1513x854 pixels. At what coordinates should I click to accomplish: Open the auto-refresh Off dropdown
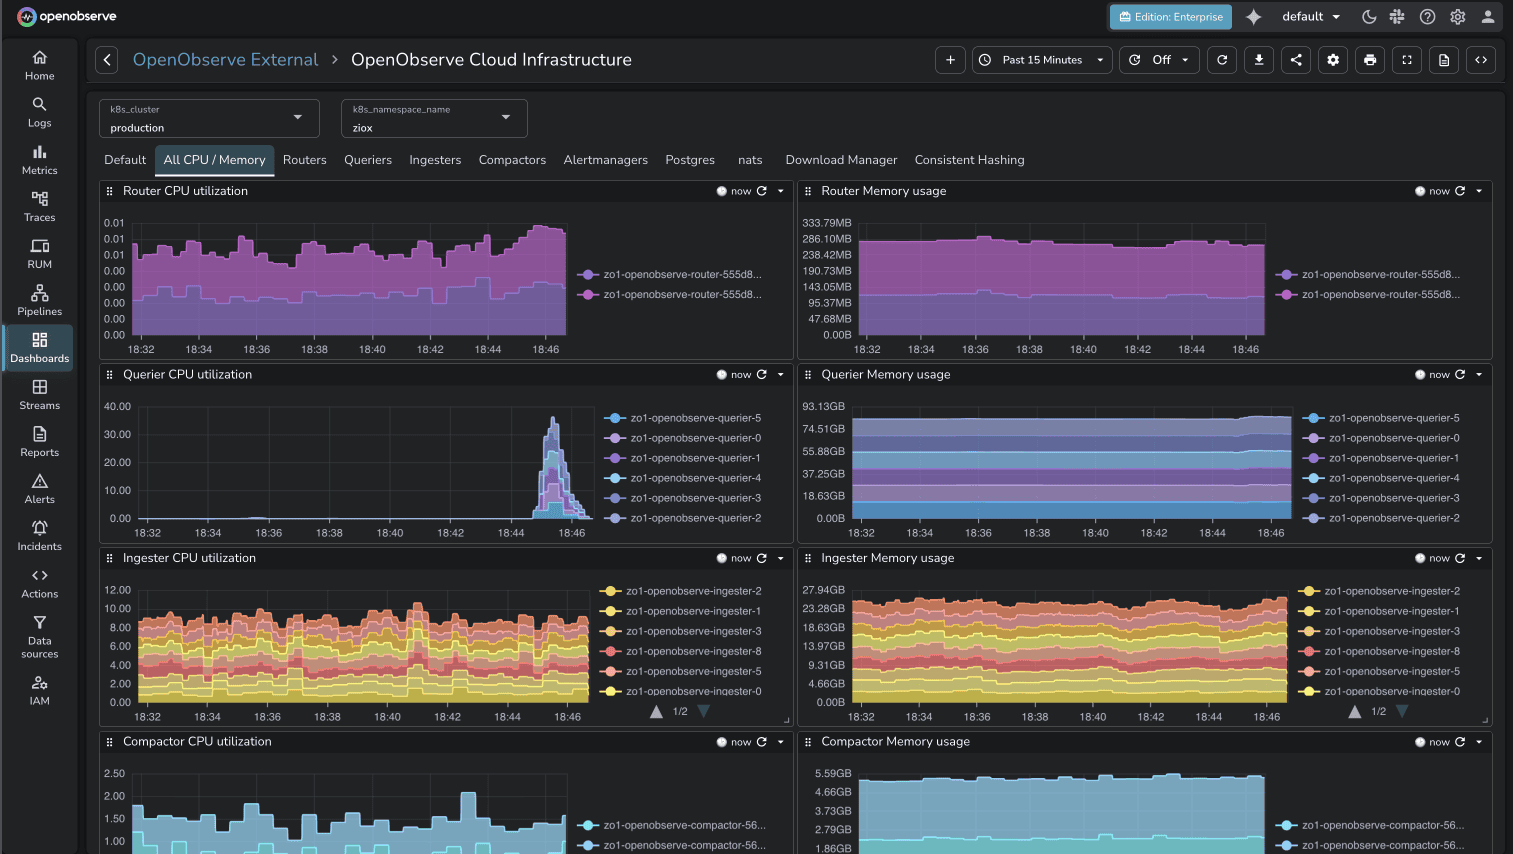[1158, 60]
